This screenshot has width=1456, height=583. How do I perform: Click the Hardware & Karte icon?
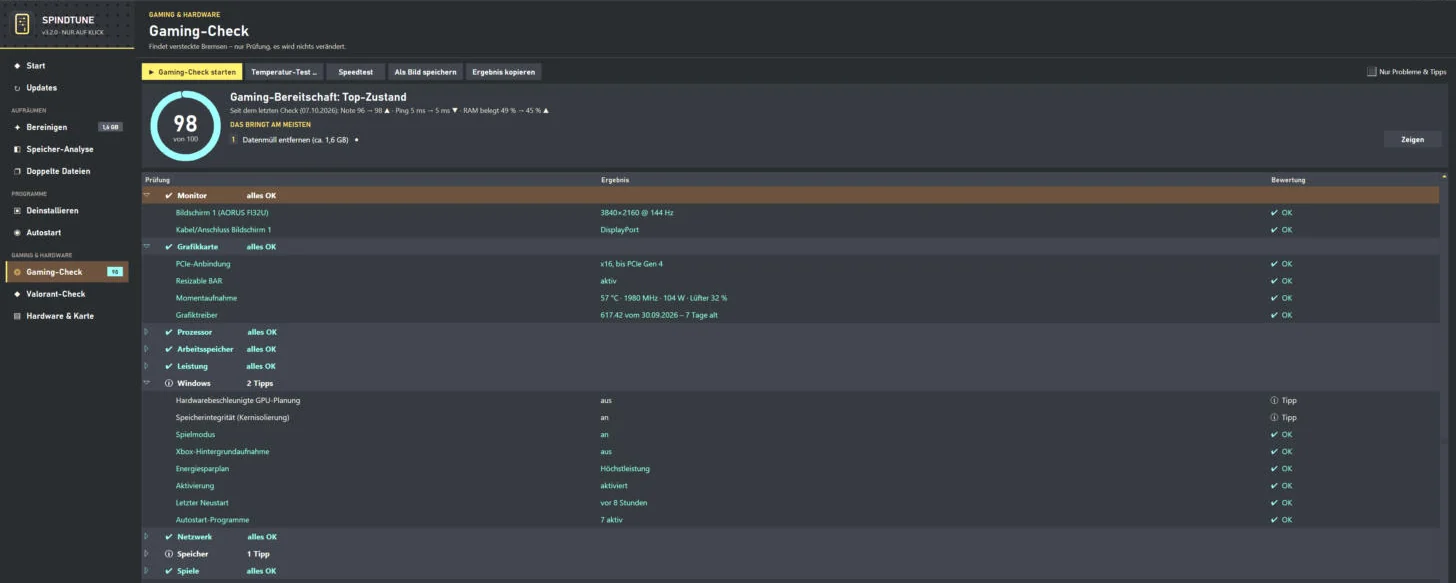(17, 316)
